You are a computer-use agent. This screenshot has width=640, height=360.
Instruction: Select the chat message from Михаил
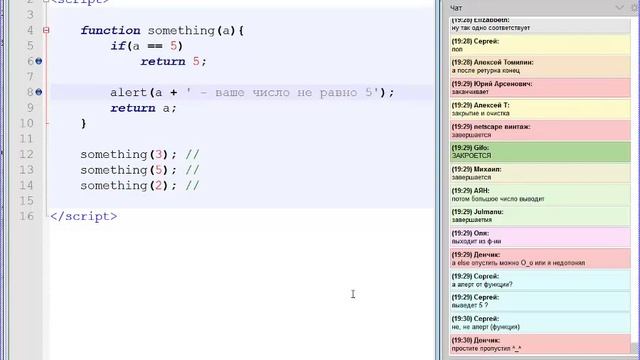540,173
